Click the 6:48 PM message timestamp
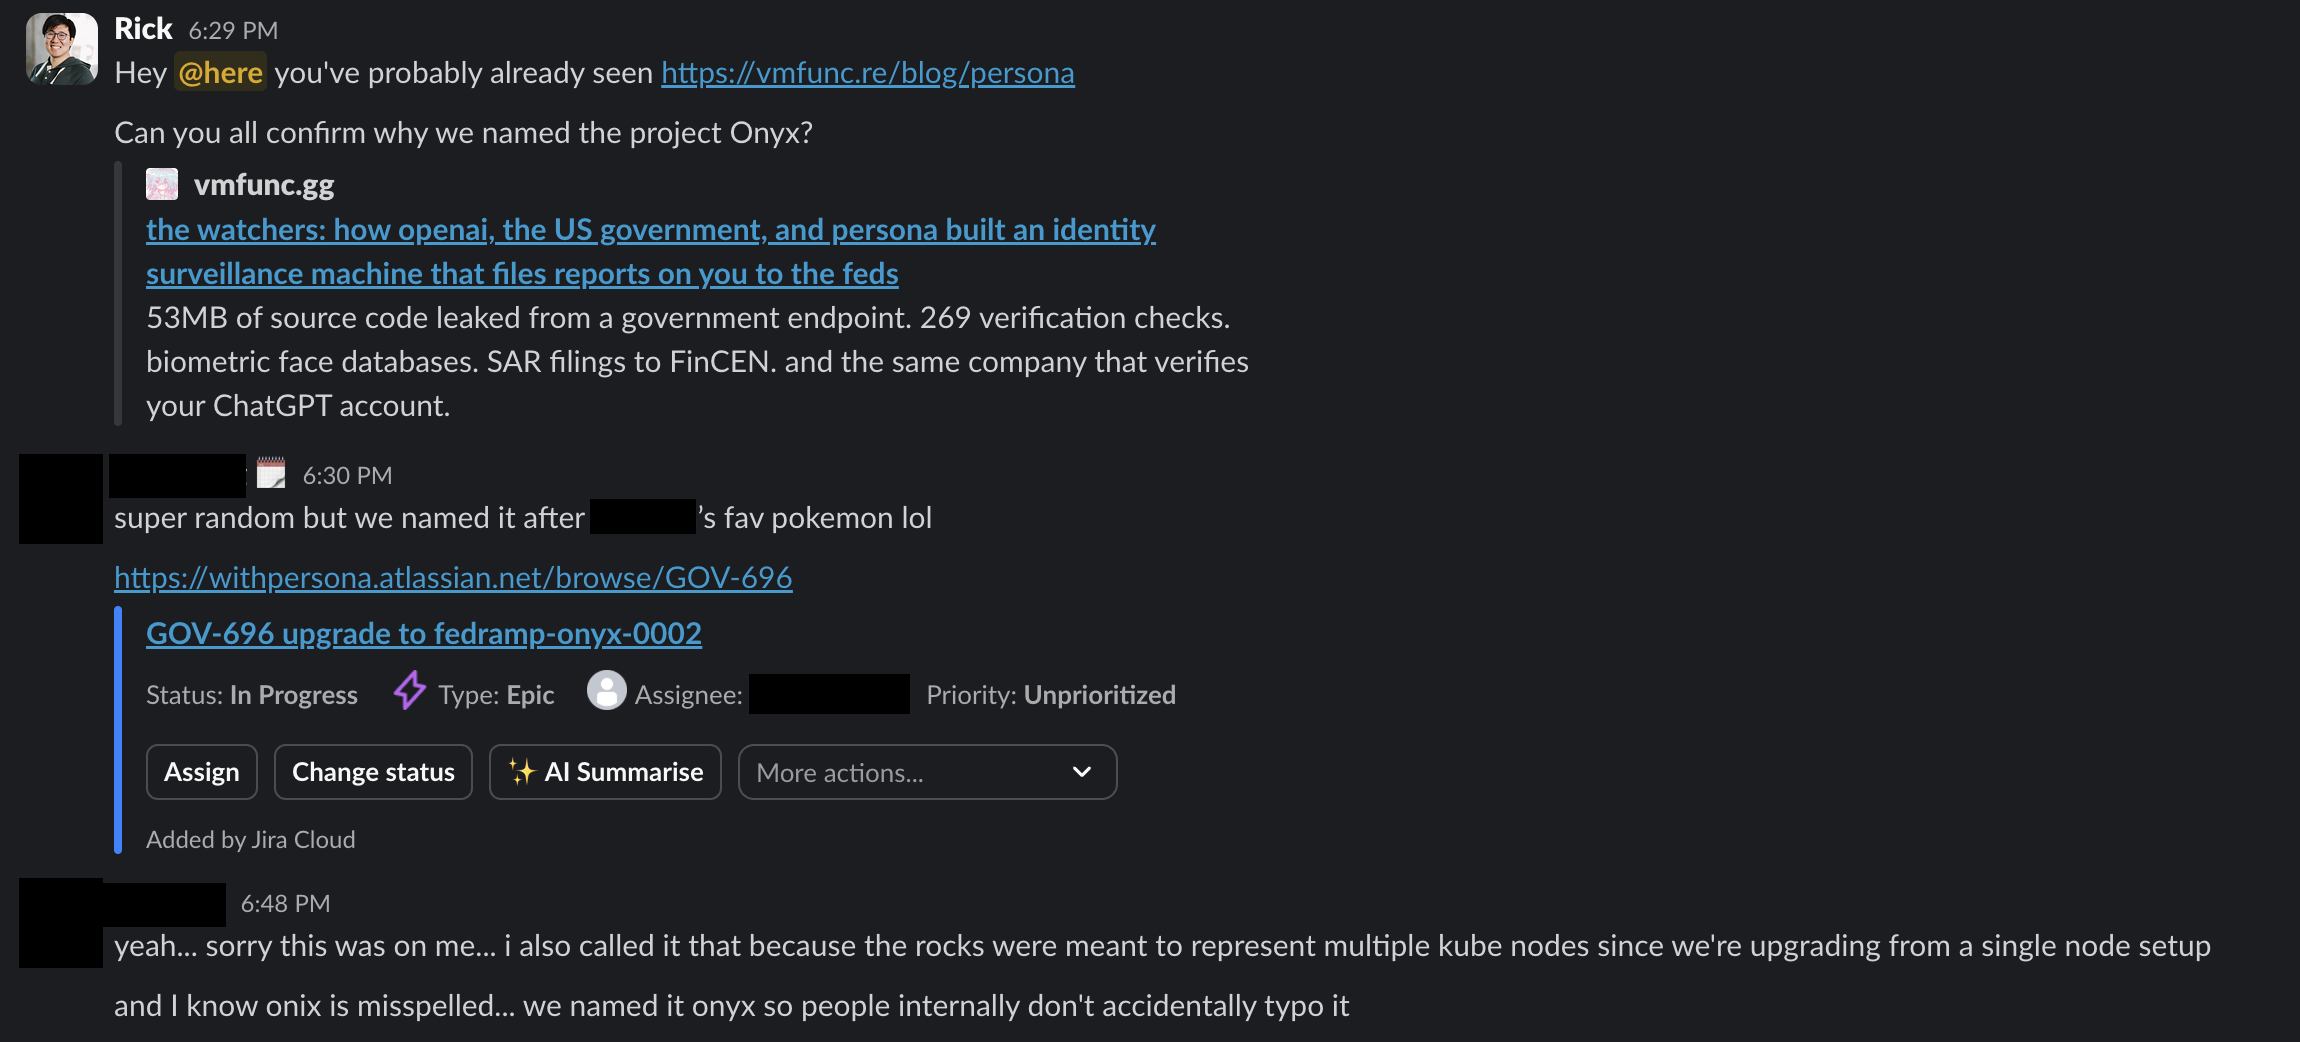The height and width of the screenshot is (1042, 2300). [x=285, y=903]
